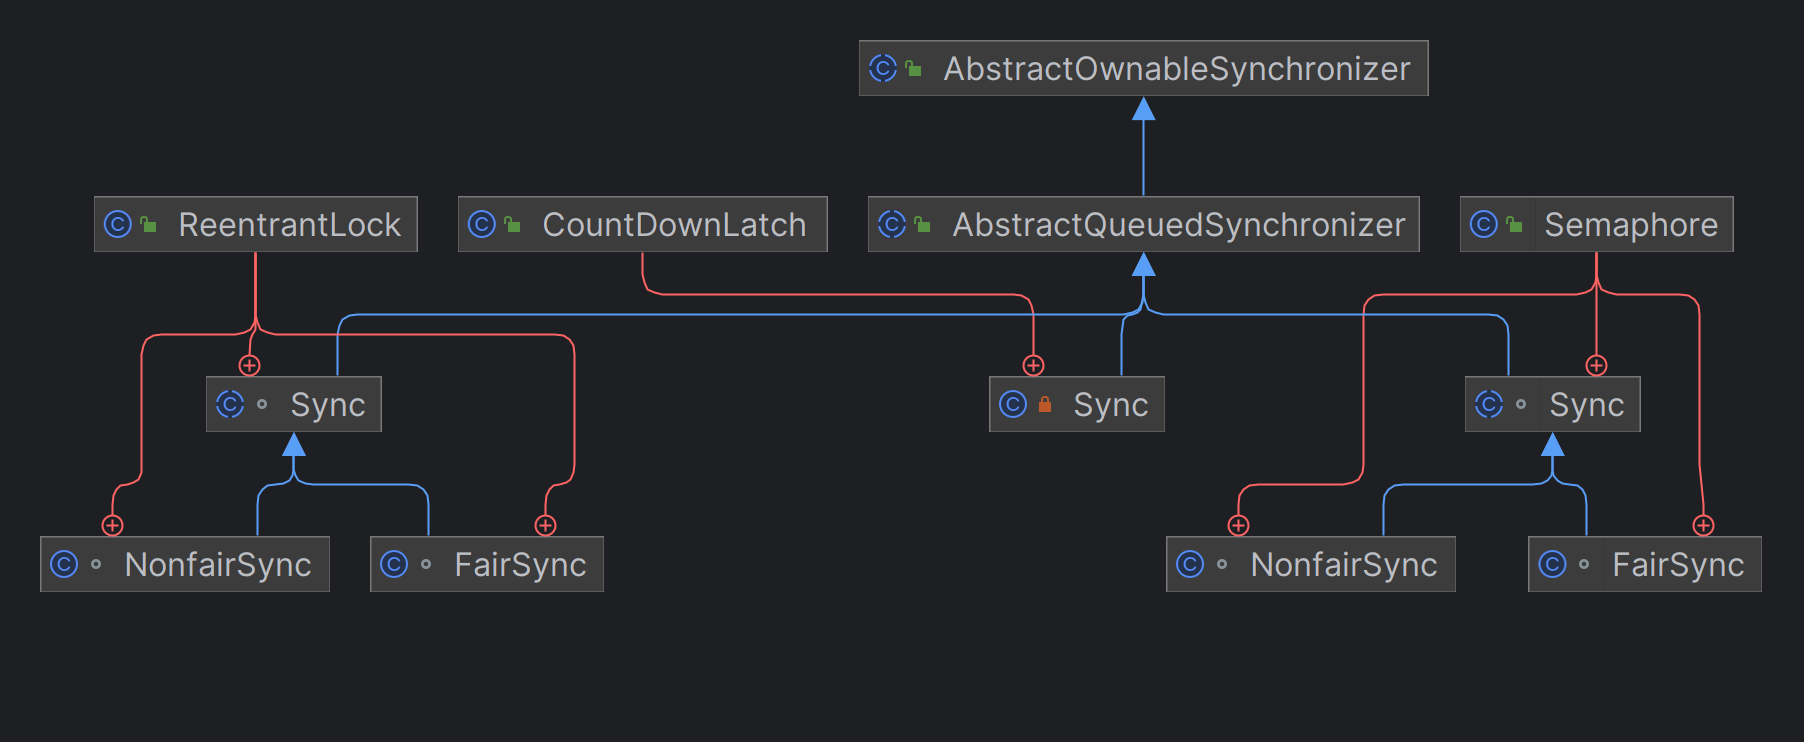Click the inner-class plus marker above CountDownLatch's Sync
This screenshot has width=1804, height=742.
click(1034, 365)
